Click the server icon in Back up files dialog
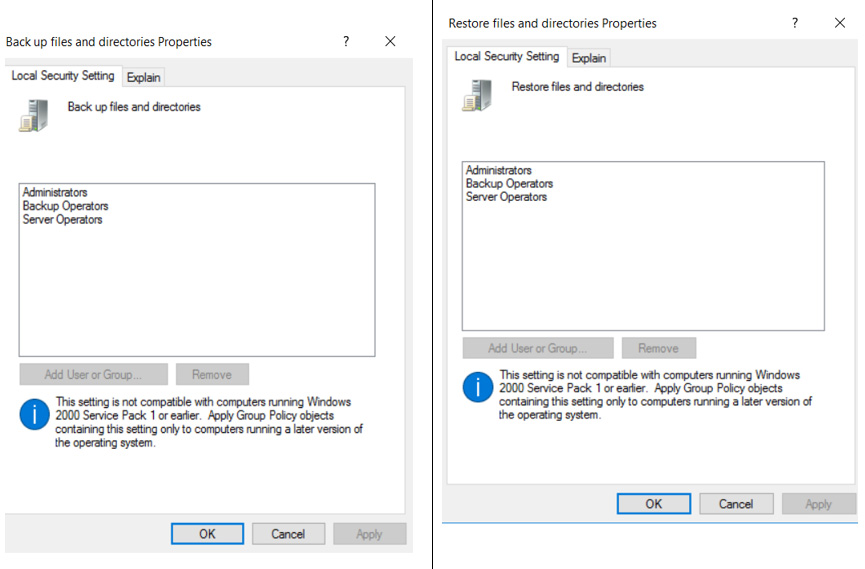The width and height of the screenshot is (865, 569). pos(34,115)
